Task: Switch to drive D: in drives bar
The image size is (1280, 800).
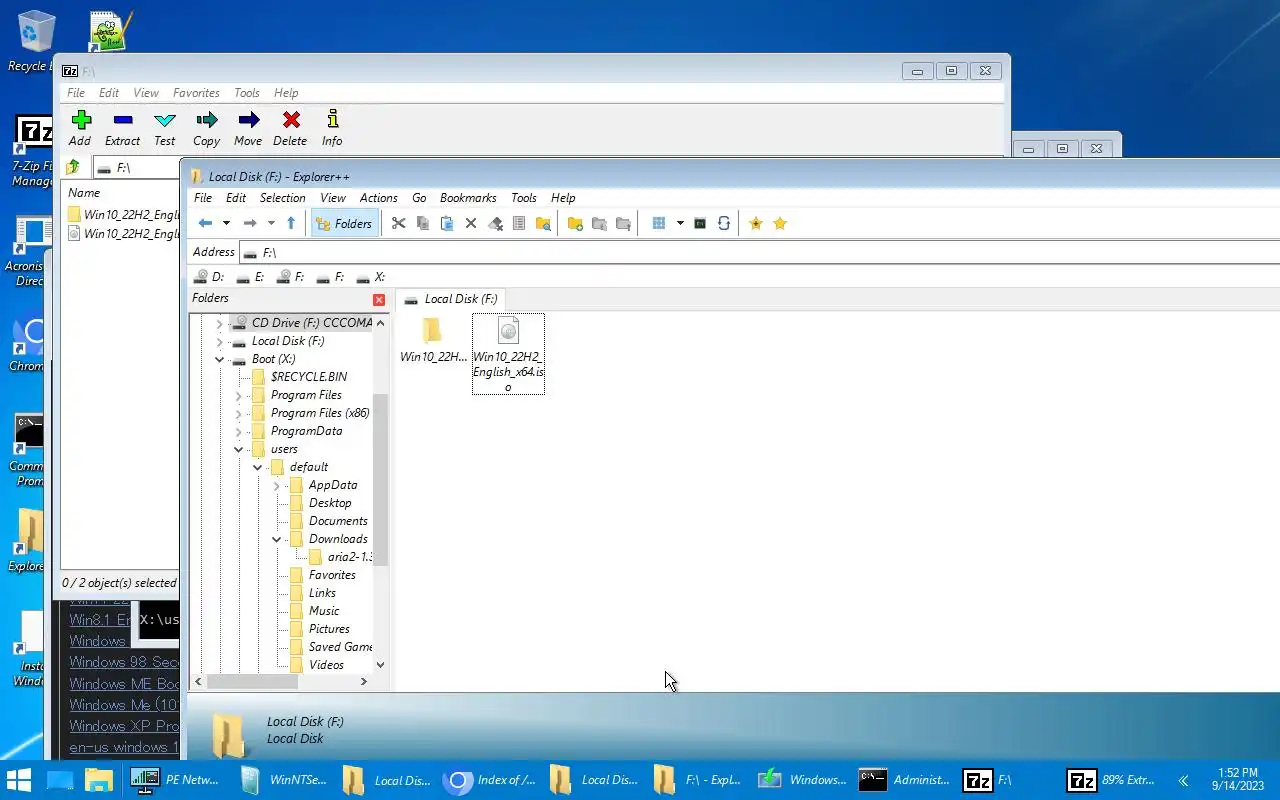Action: pos(209,277)
